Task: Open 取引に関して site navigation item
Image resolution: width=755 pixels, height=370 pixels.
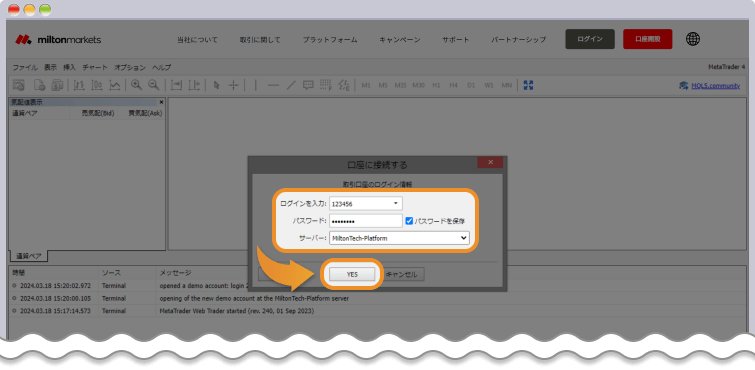Action: click(x=260, y=40)
